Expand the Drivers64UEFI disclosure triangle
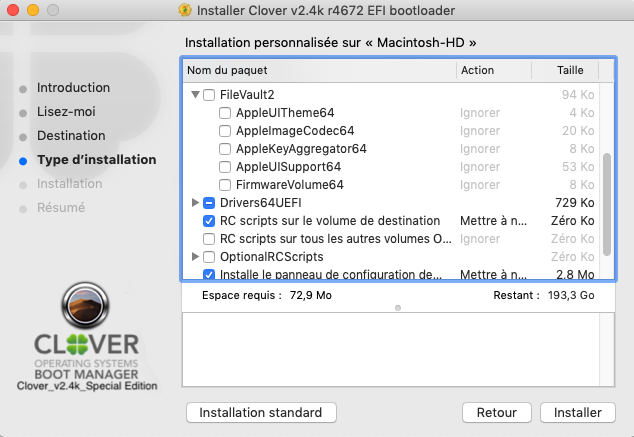Viewport: 634px width, 437px height. click(x=195, y=203)
